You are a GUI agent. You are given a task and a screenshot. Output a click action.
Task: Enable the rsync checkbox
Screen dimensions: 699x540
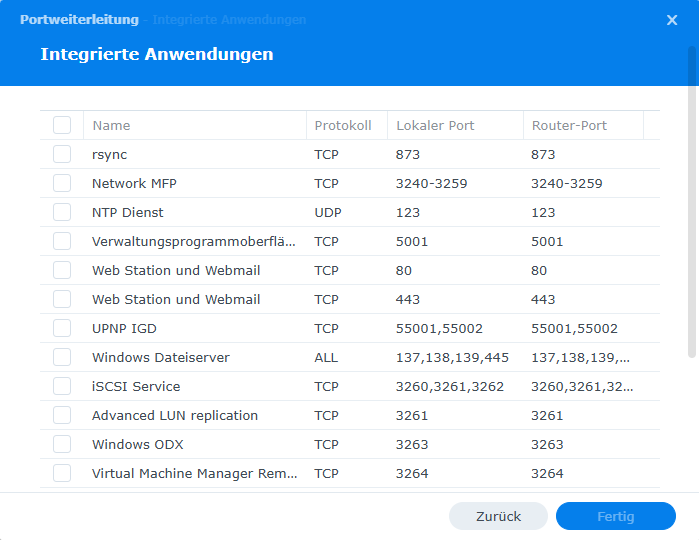[62, 154]
